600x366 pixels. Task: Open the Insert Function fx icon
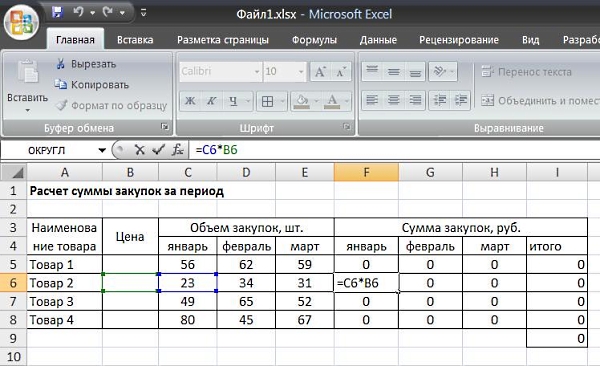[x=177, y=150]
